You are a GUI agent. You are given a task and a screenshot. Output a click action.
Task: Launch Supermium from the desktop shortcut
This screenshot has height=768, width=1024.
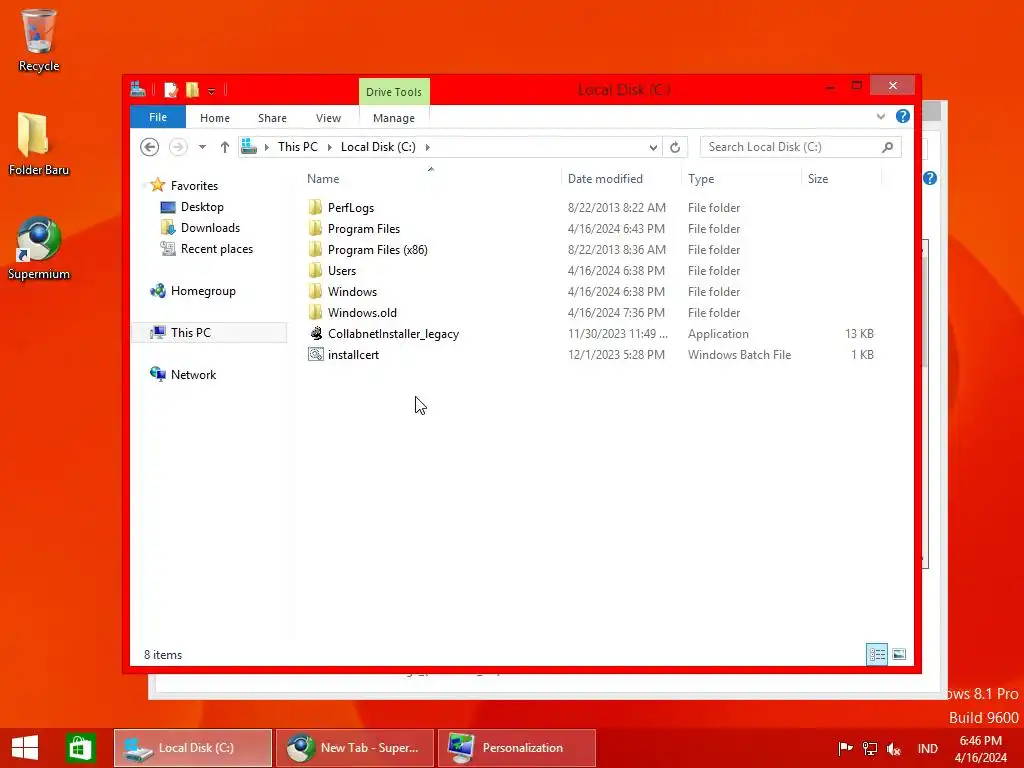(x=39, y=249)
